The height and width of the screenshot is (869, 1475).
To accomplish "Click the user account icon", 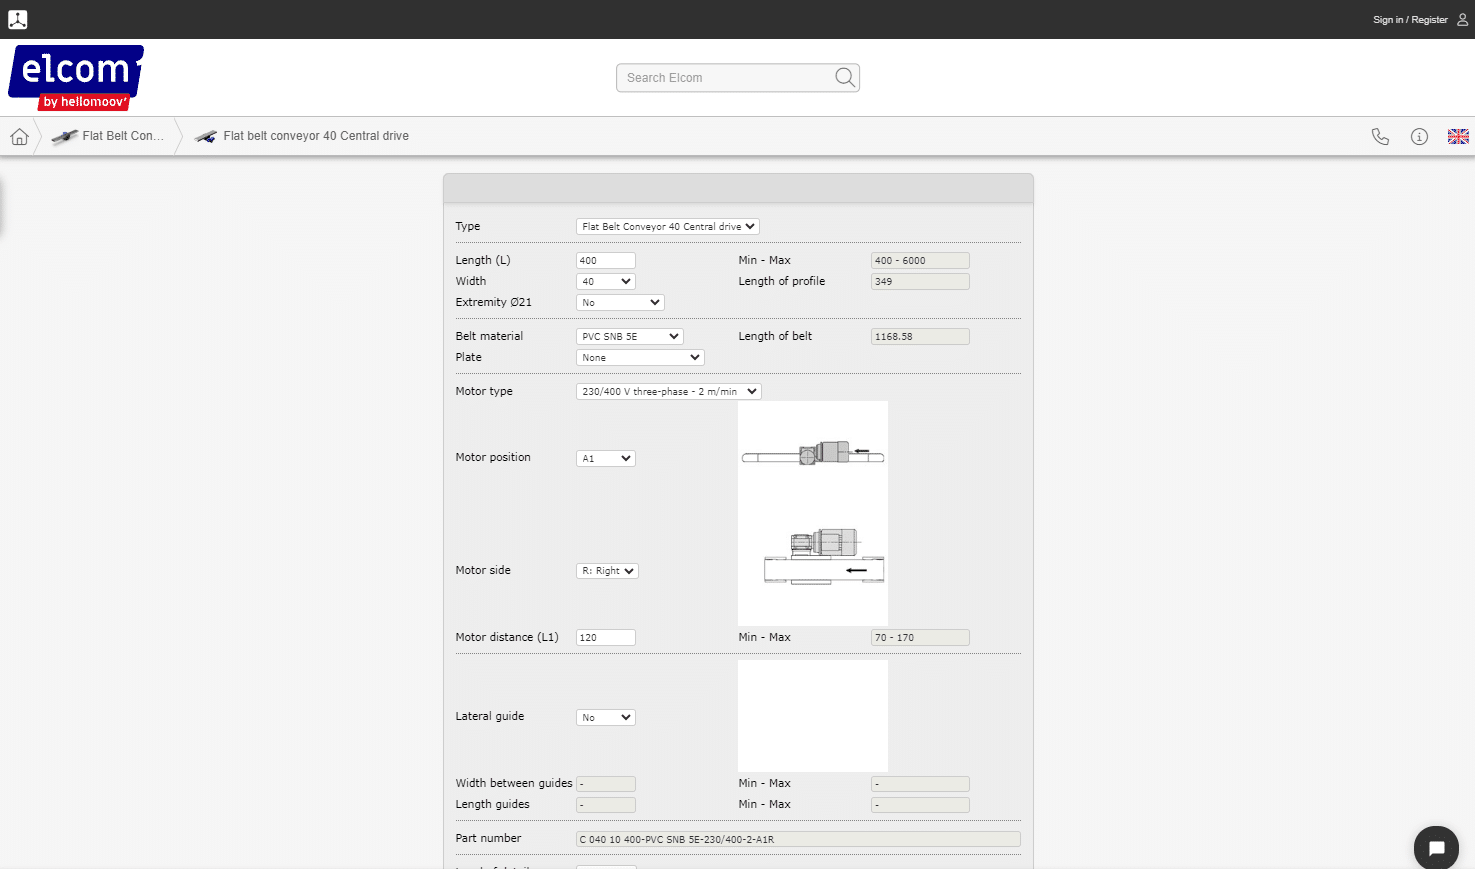I will coord(1462,19).
